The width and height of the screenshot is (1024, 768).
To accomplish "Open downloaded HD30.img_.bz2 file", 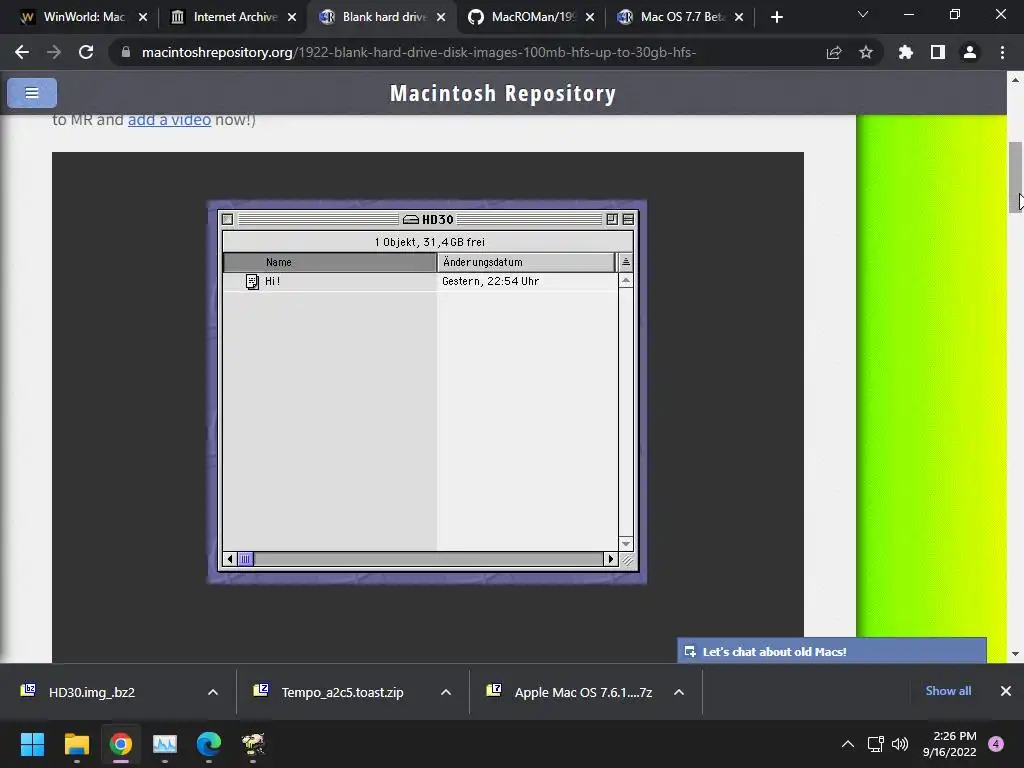I will point(91,692).
